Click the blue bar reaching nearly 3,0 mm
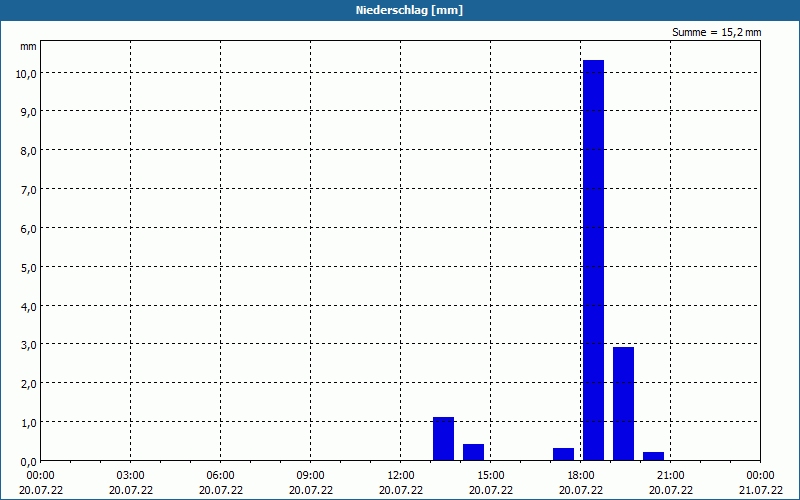The image size is (800, 500). click(x=623, y=404)
